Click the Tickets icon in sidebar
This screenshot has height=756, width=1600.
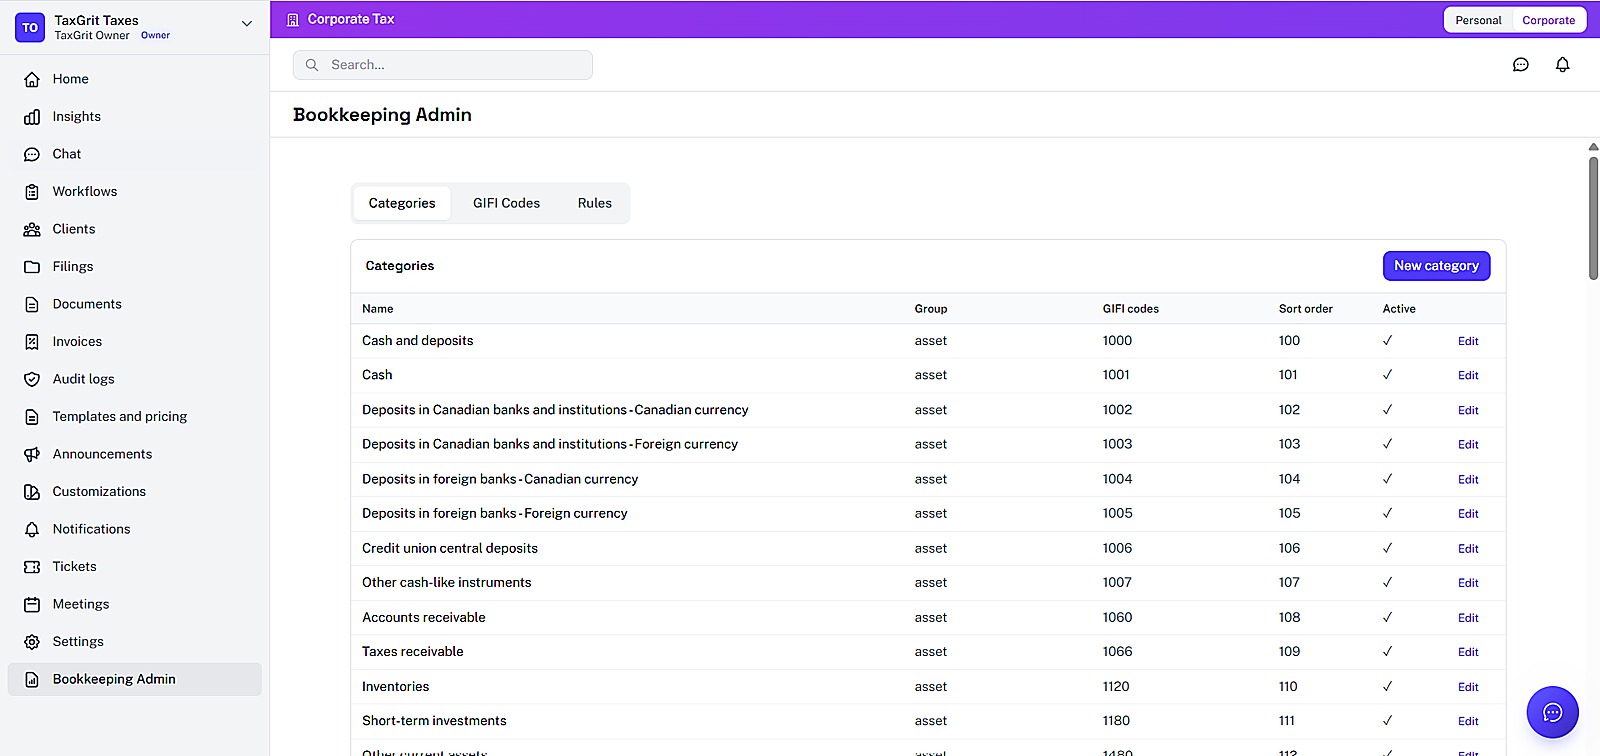click(32, 567)
